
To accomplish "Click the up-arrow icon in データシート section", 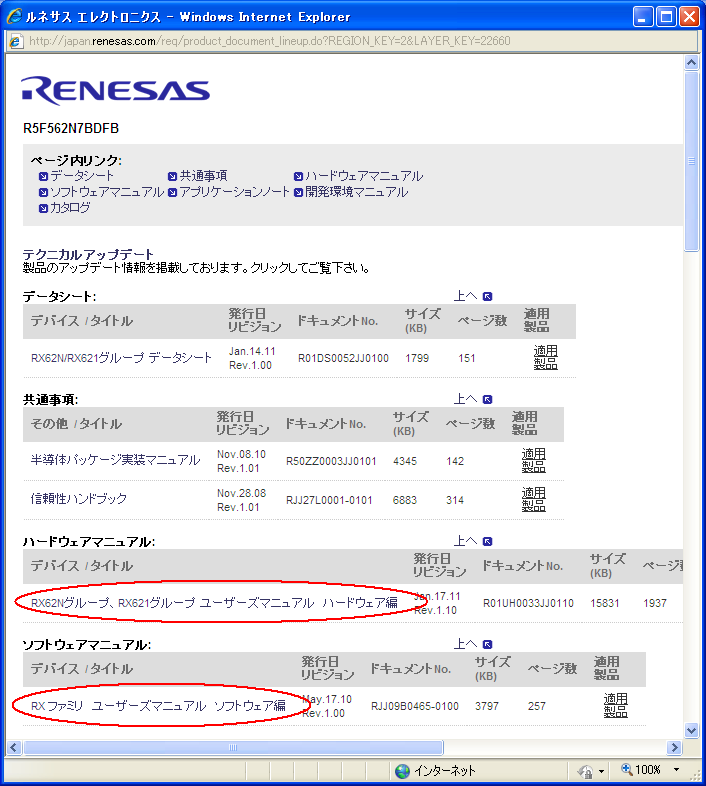I will coord(487,296).
